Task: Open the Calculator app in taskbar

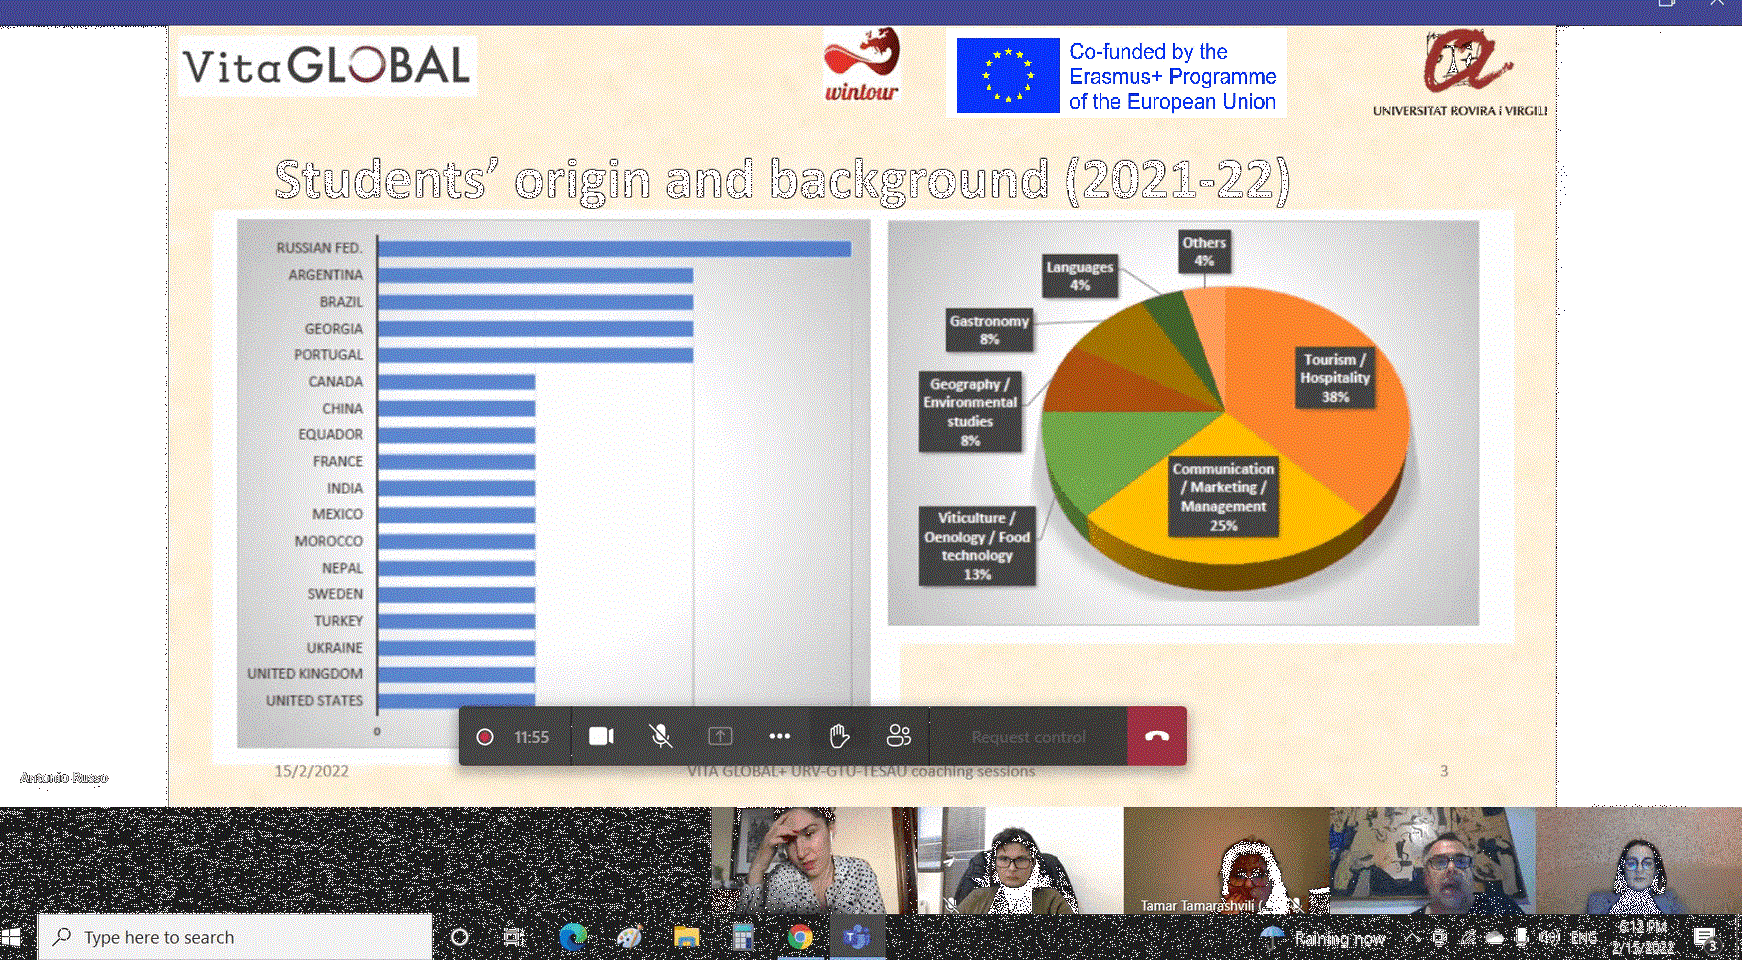Action: point(743,937)
